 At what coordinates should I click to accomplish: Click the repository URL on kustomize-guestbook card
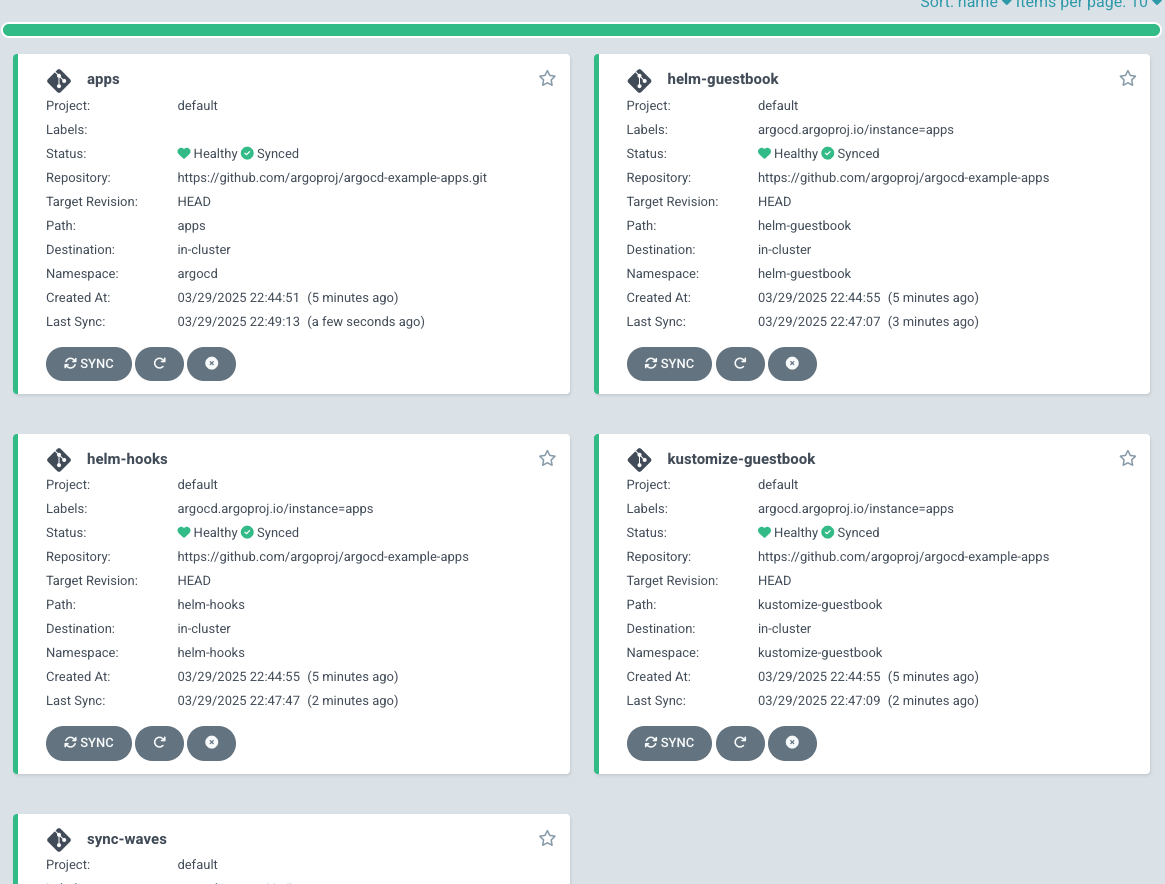[903, 556]
